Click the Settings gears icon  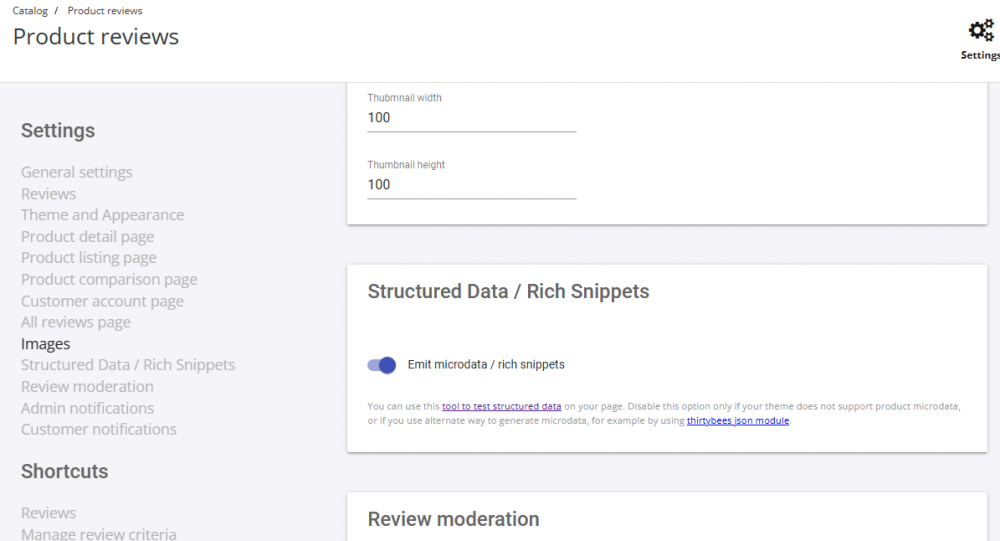coord(982,32)
